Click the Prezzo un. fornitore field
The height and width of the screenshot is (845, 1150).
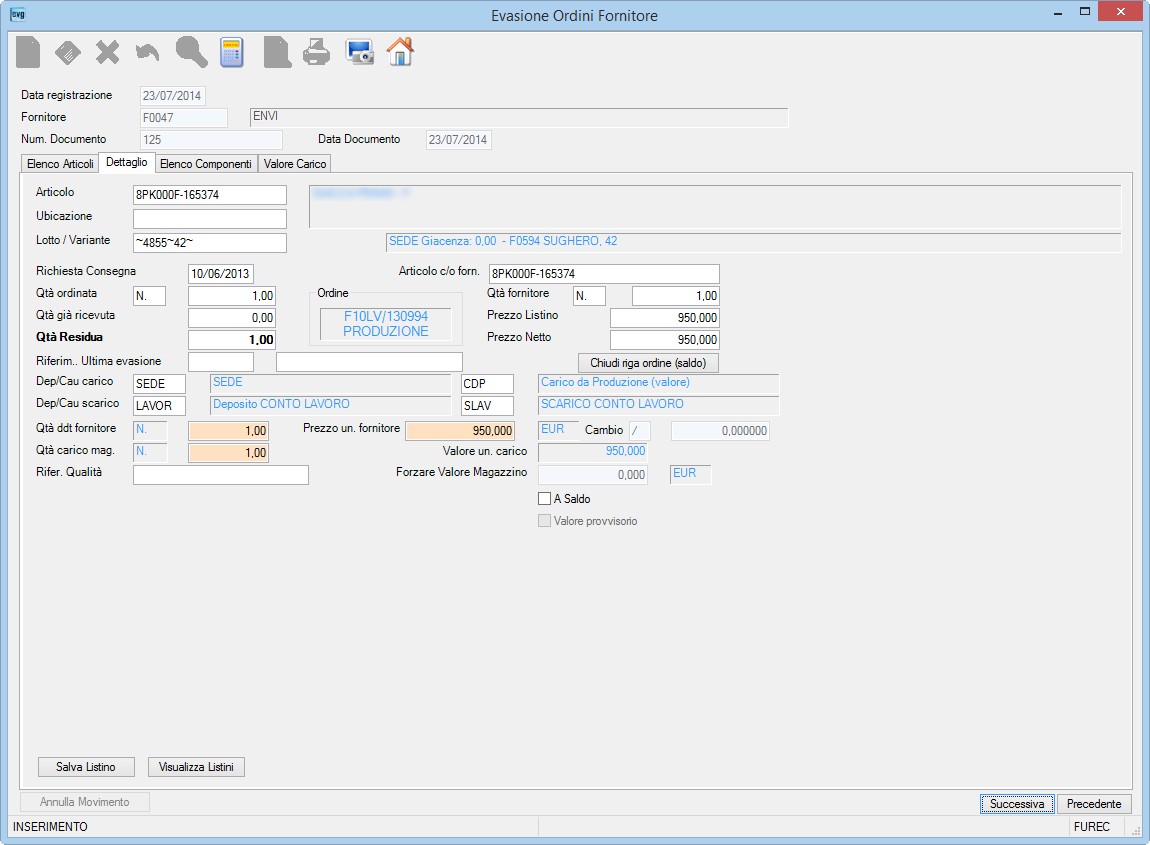460,431
